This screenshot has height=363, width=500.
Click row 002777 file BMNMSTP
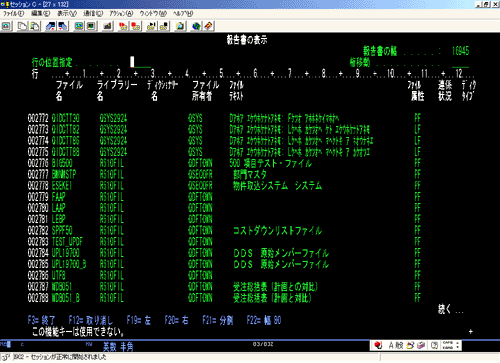click(x=64, y=174)
